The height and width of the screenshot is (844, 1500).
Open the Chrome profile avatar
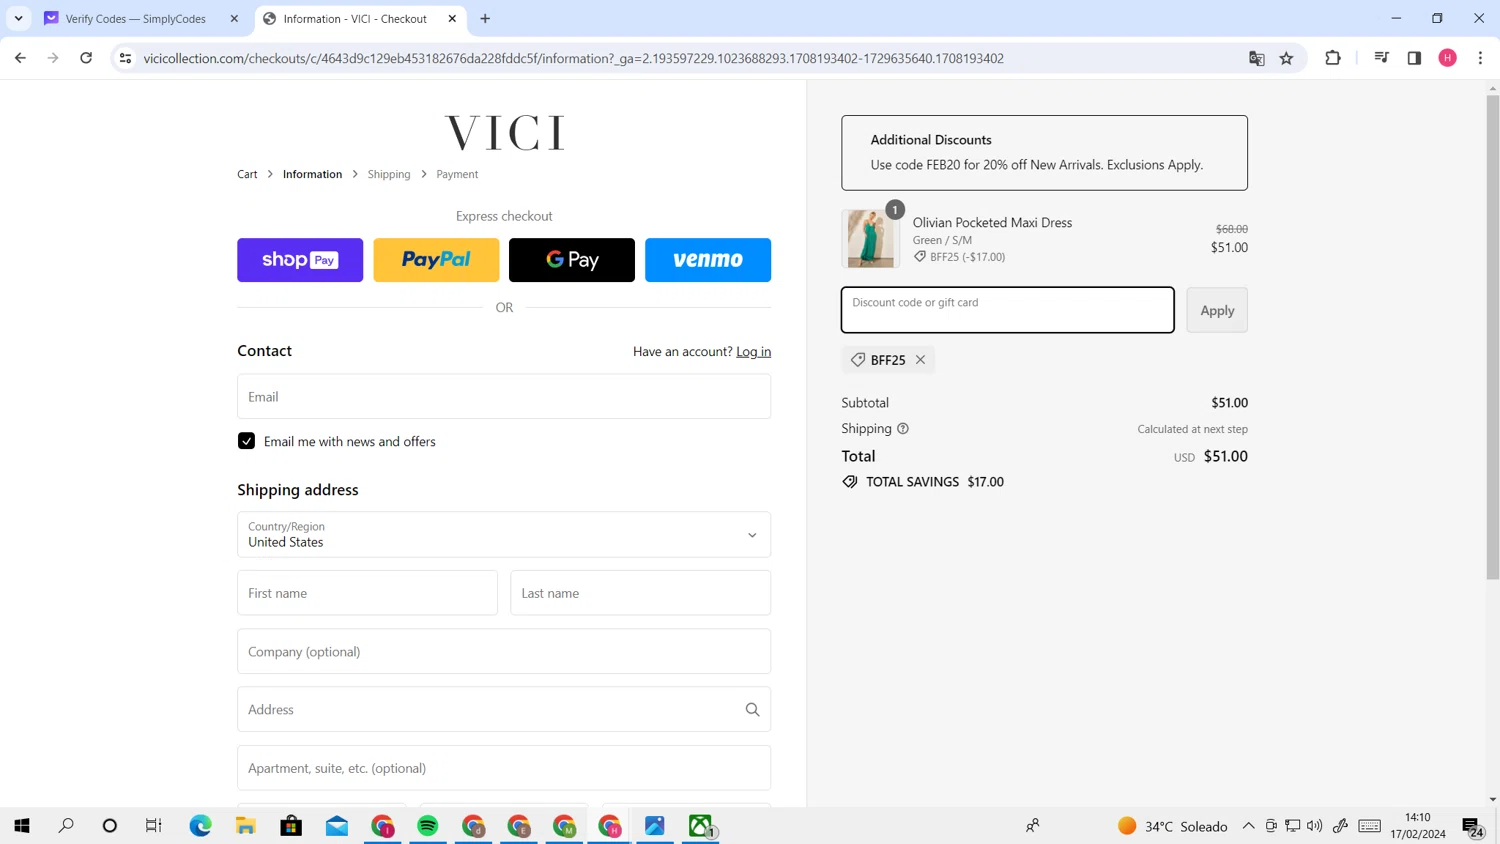coord(1447,58)
